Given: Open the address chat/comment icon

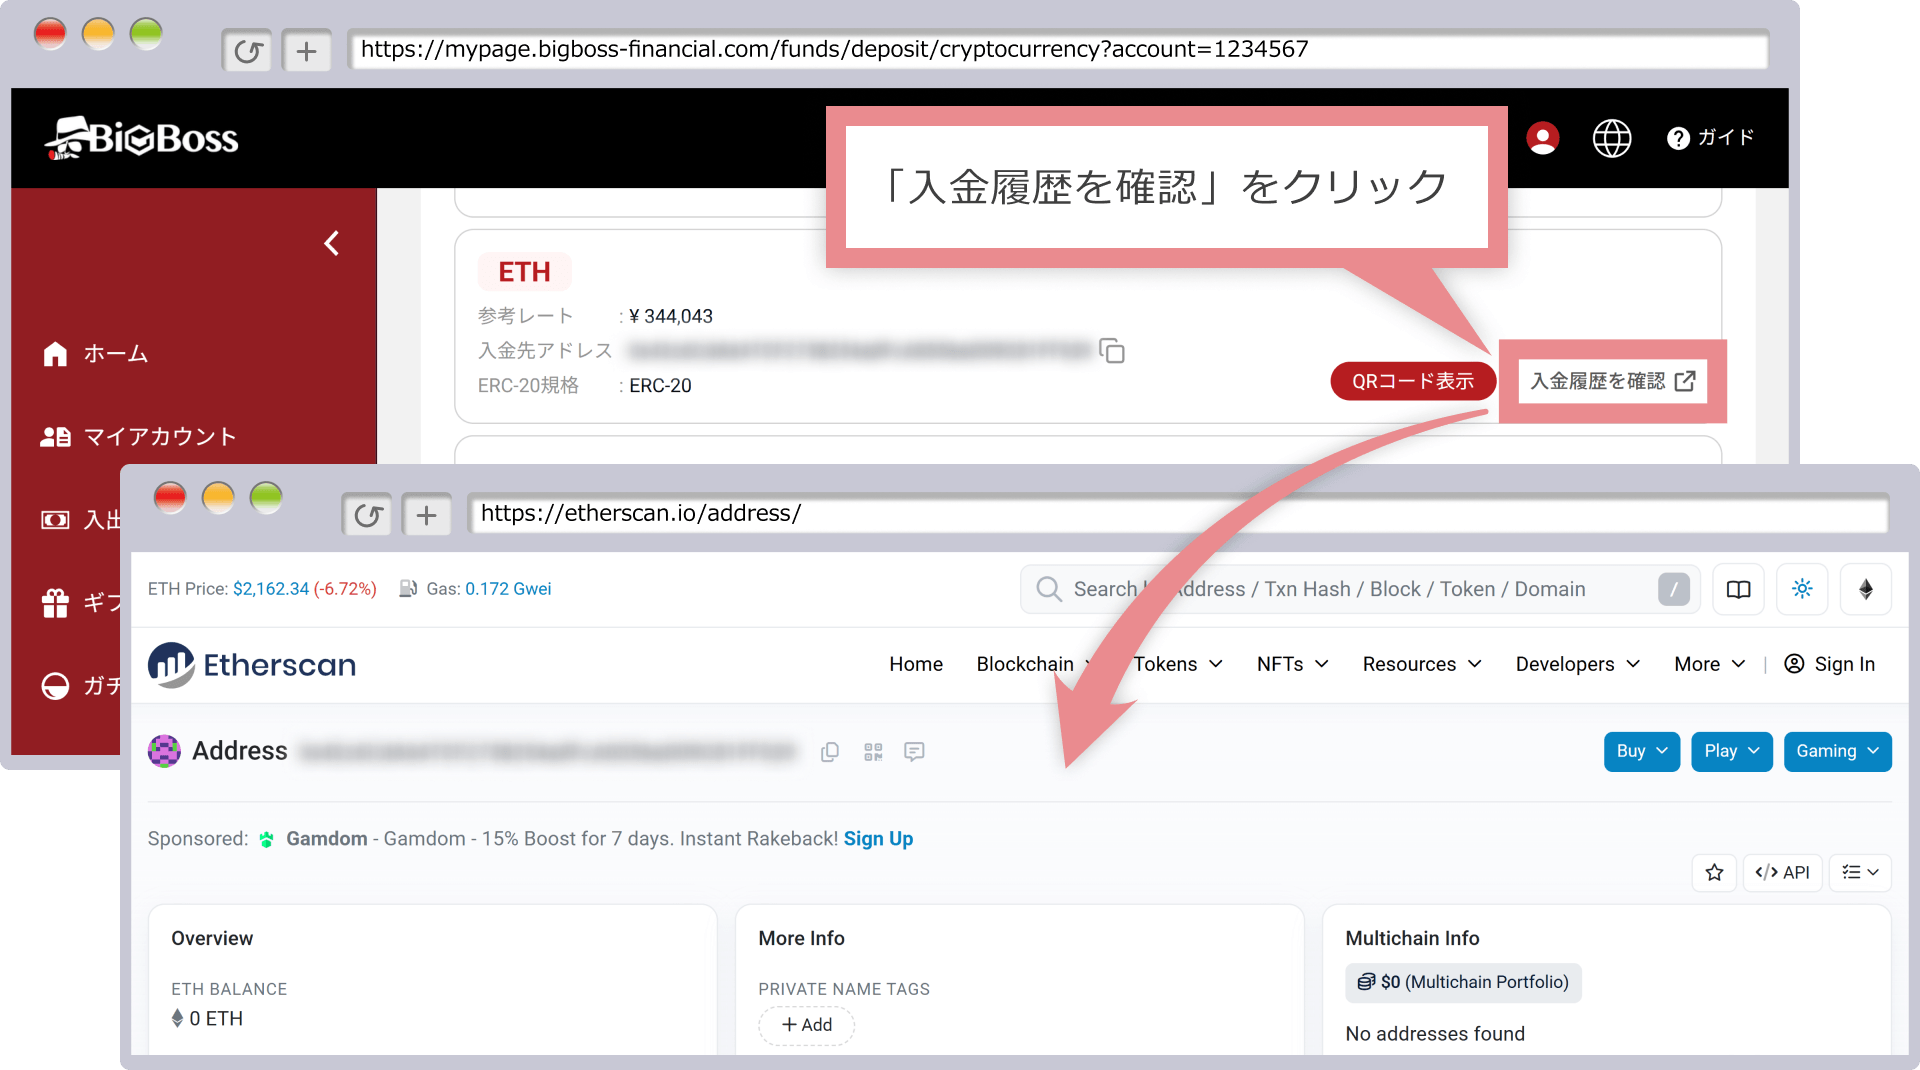Looking at the screenshot, I should point(914,752).
